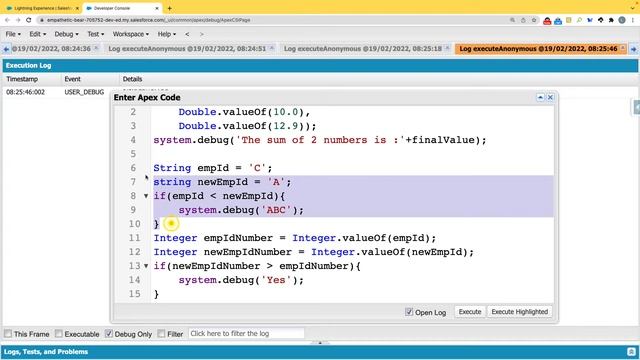
Task: Reload the page with the browser refresh icon
Action: (29, 20)
